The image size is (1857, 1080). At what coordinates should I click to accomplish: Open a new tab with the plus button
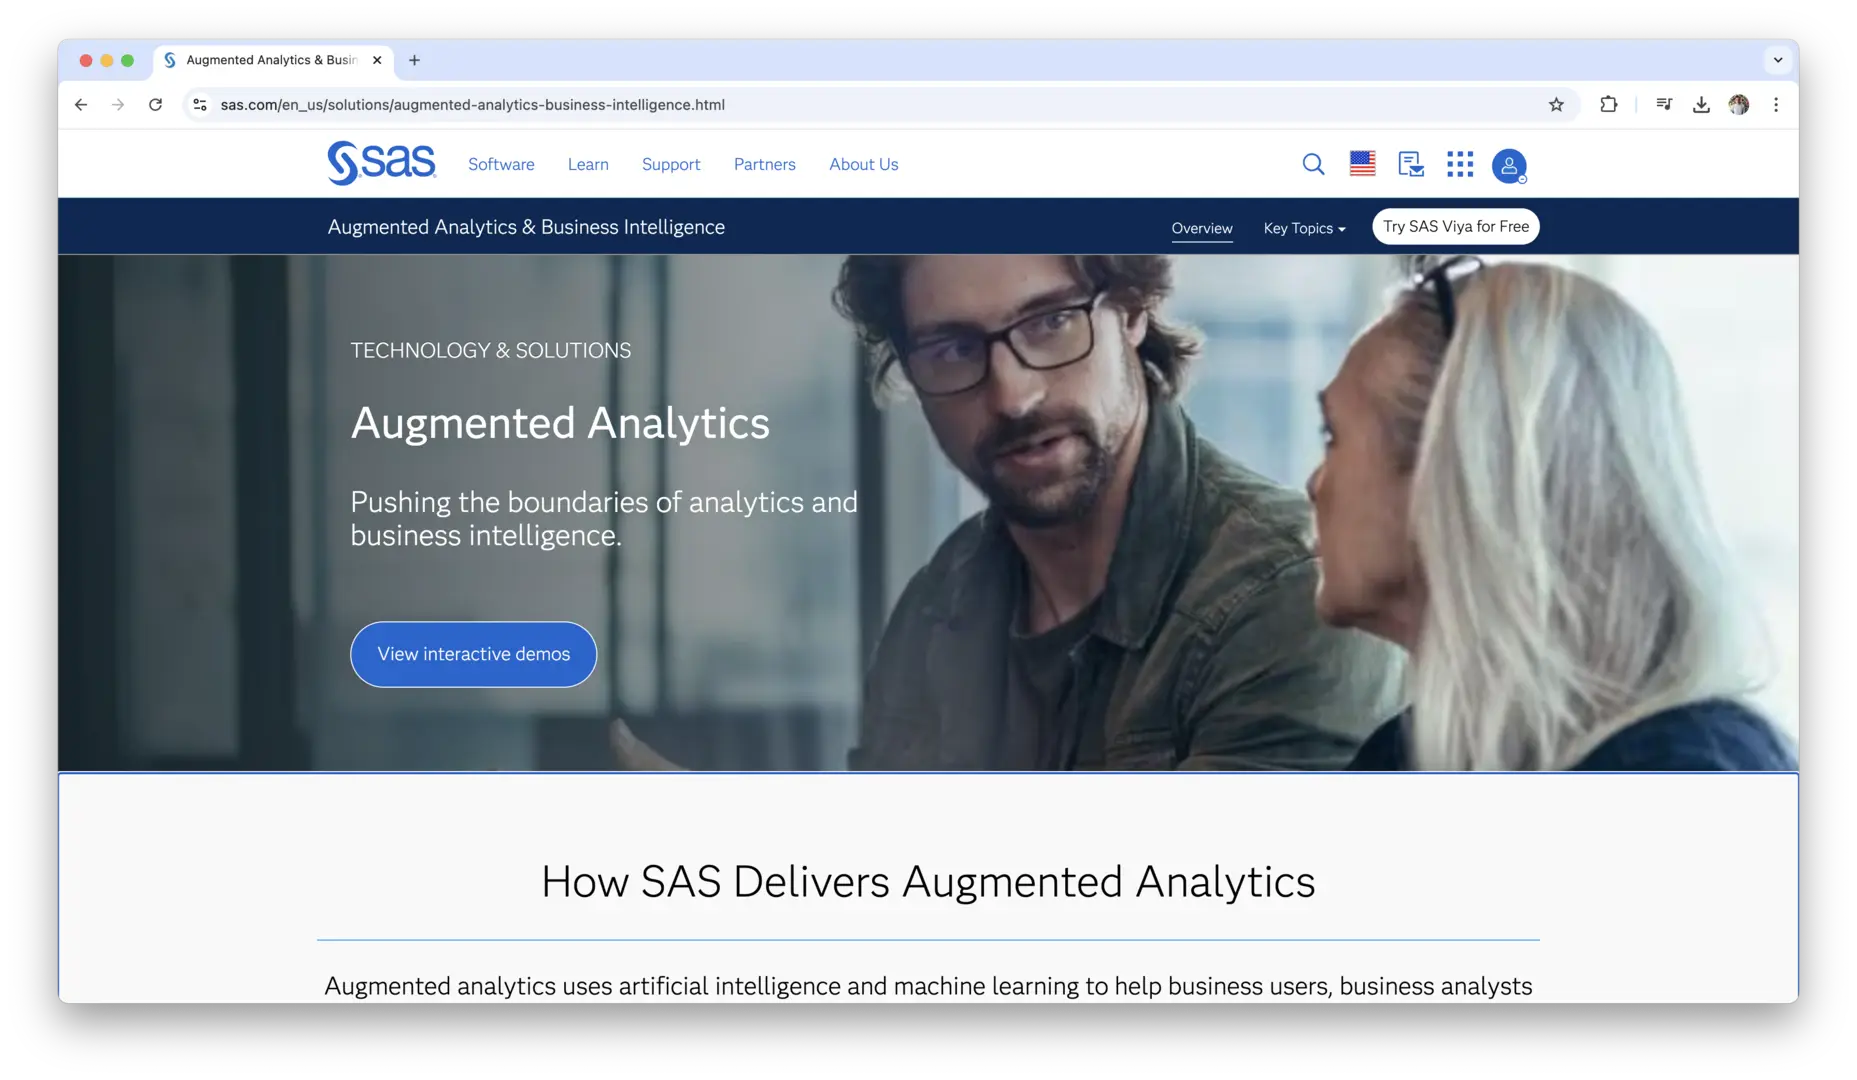414,60
